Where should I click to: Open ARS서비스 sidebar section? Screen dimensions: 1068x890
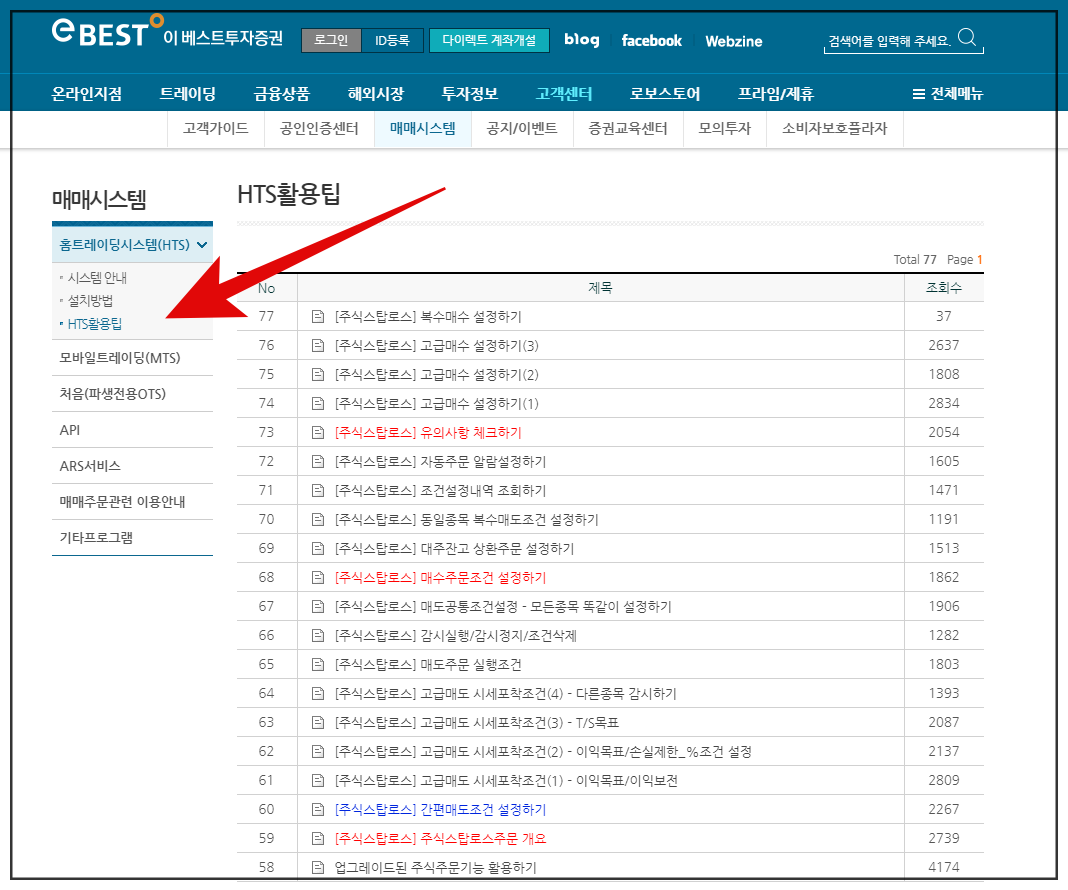[132, 466]
